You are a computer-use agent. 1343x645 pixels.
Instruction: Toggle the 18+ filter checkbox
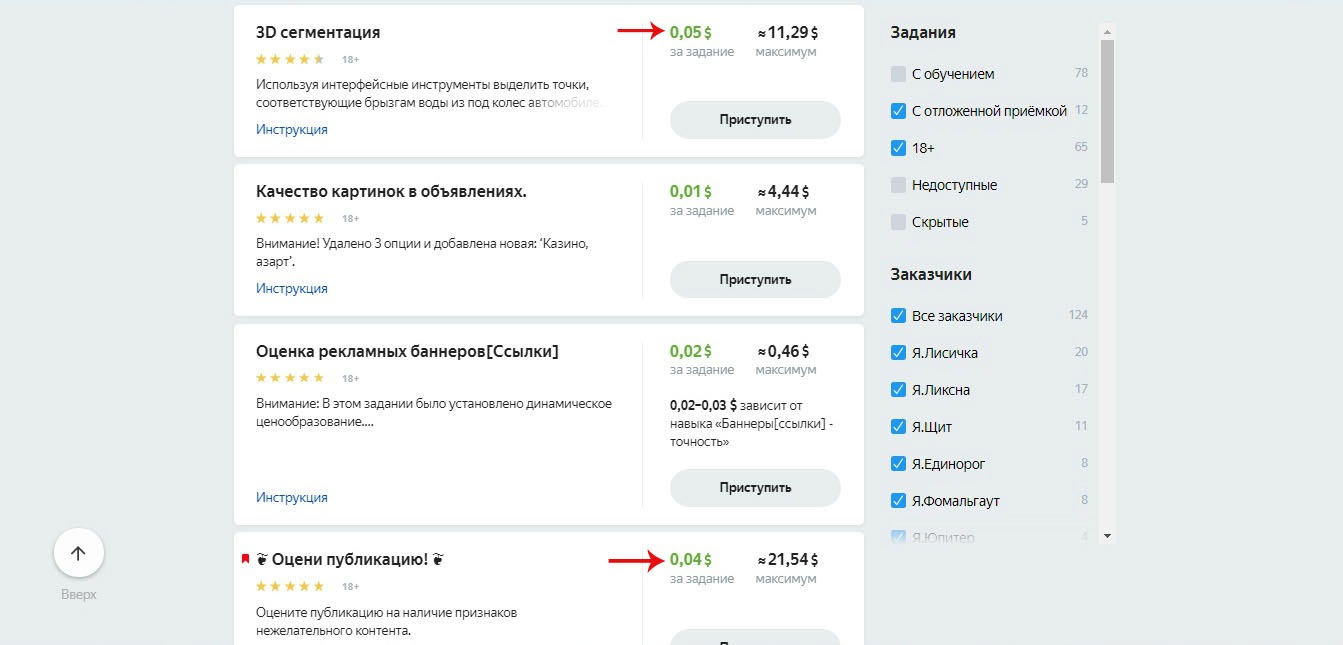click(898, 148)
